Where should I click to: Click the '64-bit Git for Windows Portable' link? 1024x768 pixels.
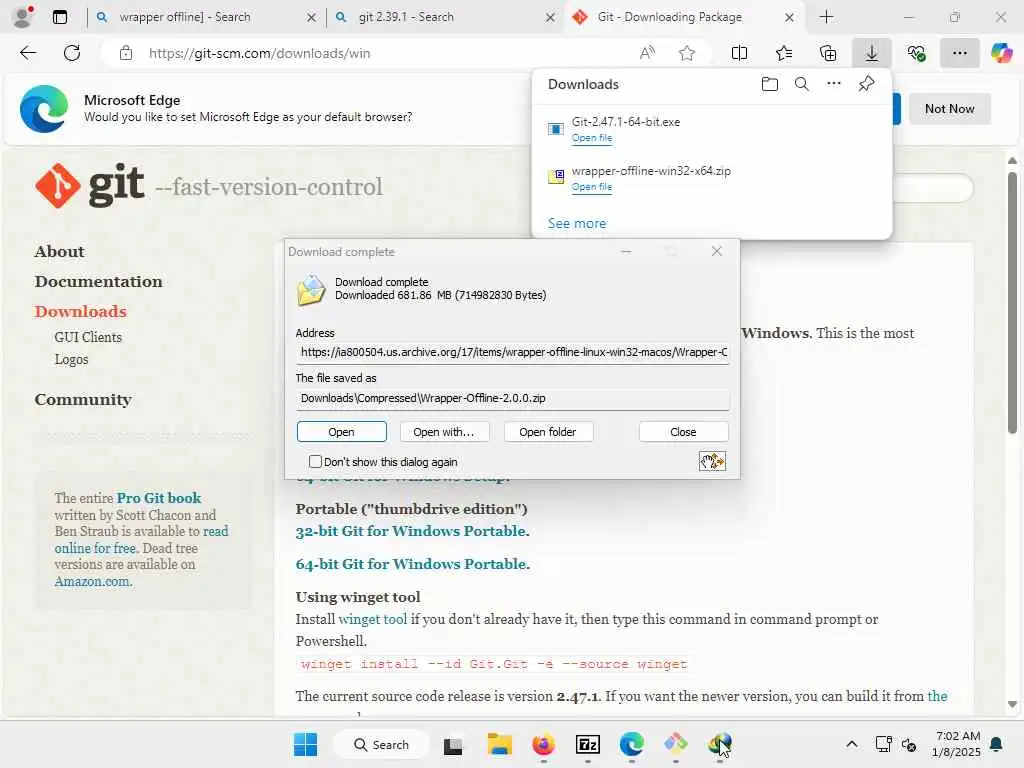click(x=413, y=564)
